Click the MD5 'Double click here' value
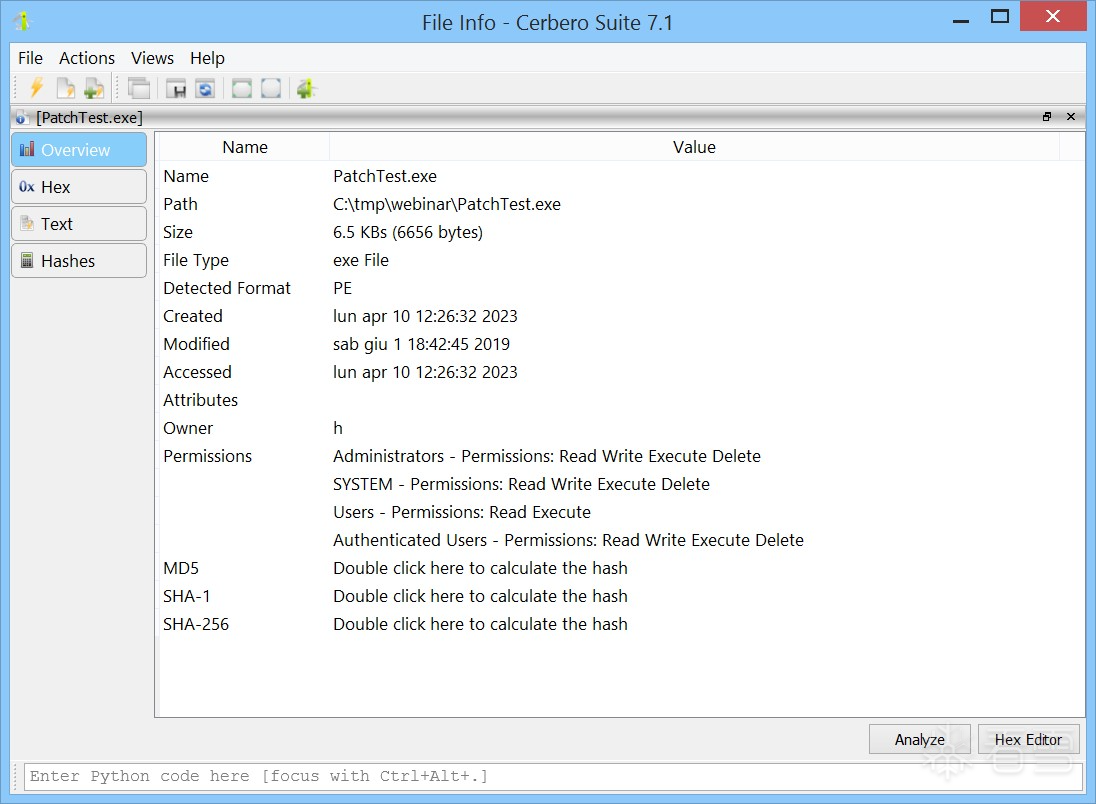 pos(480,568)
